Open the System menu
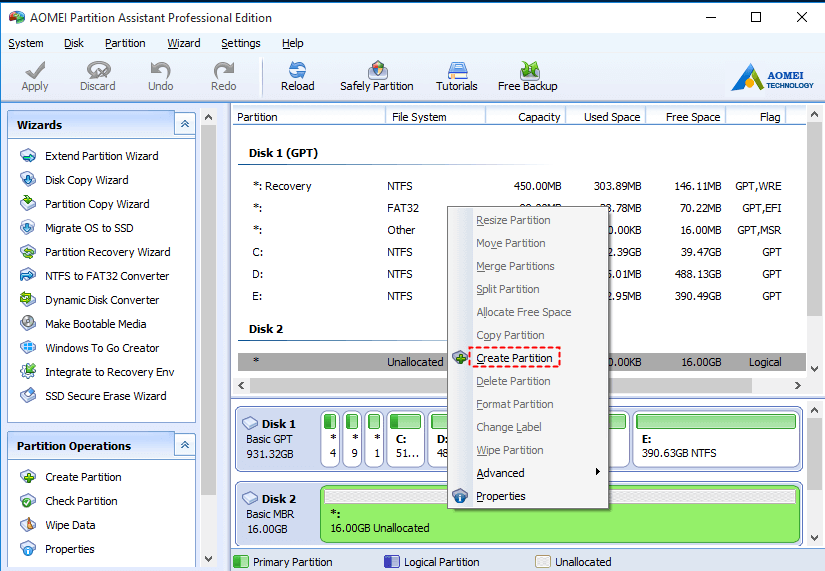This screenshot has height=571, width=825. [26, 43]
